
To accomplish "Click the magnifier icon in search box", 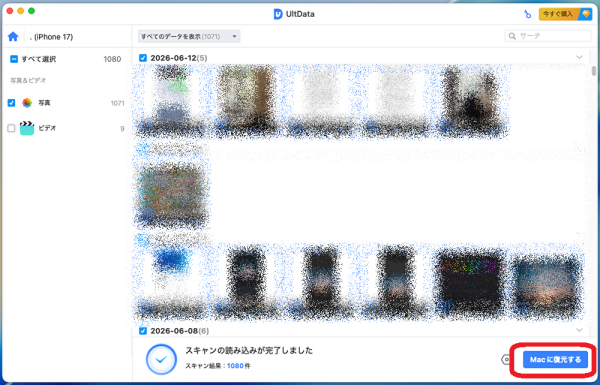I will point(512,36).
